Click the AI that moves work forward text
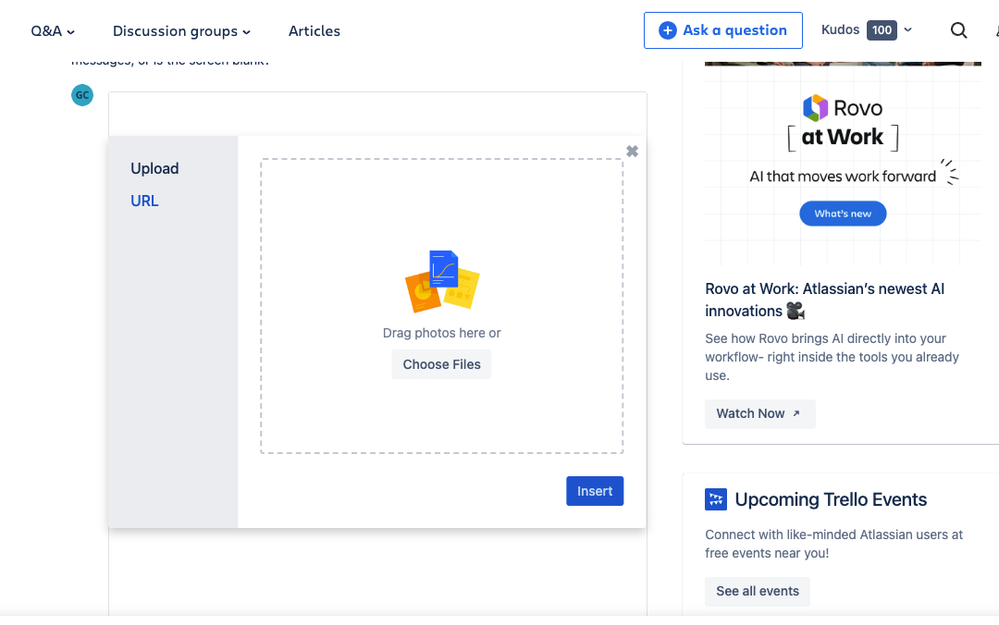This screenshot has width=999, height=625. pyautogui.click(x=842, y=176)
